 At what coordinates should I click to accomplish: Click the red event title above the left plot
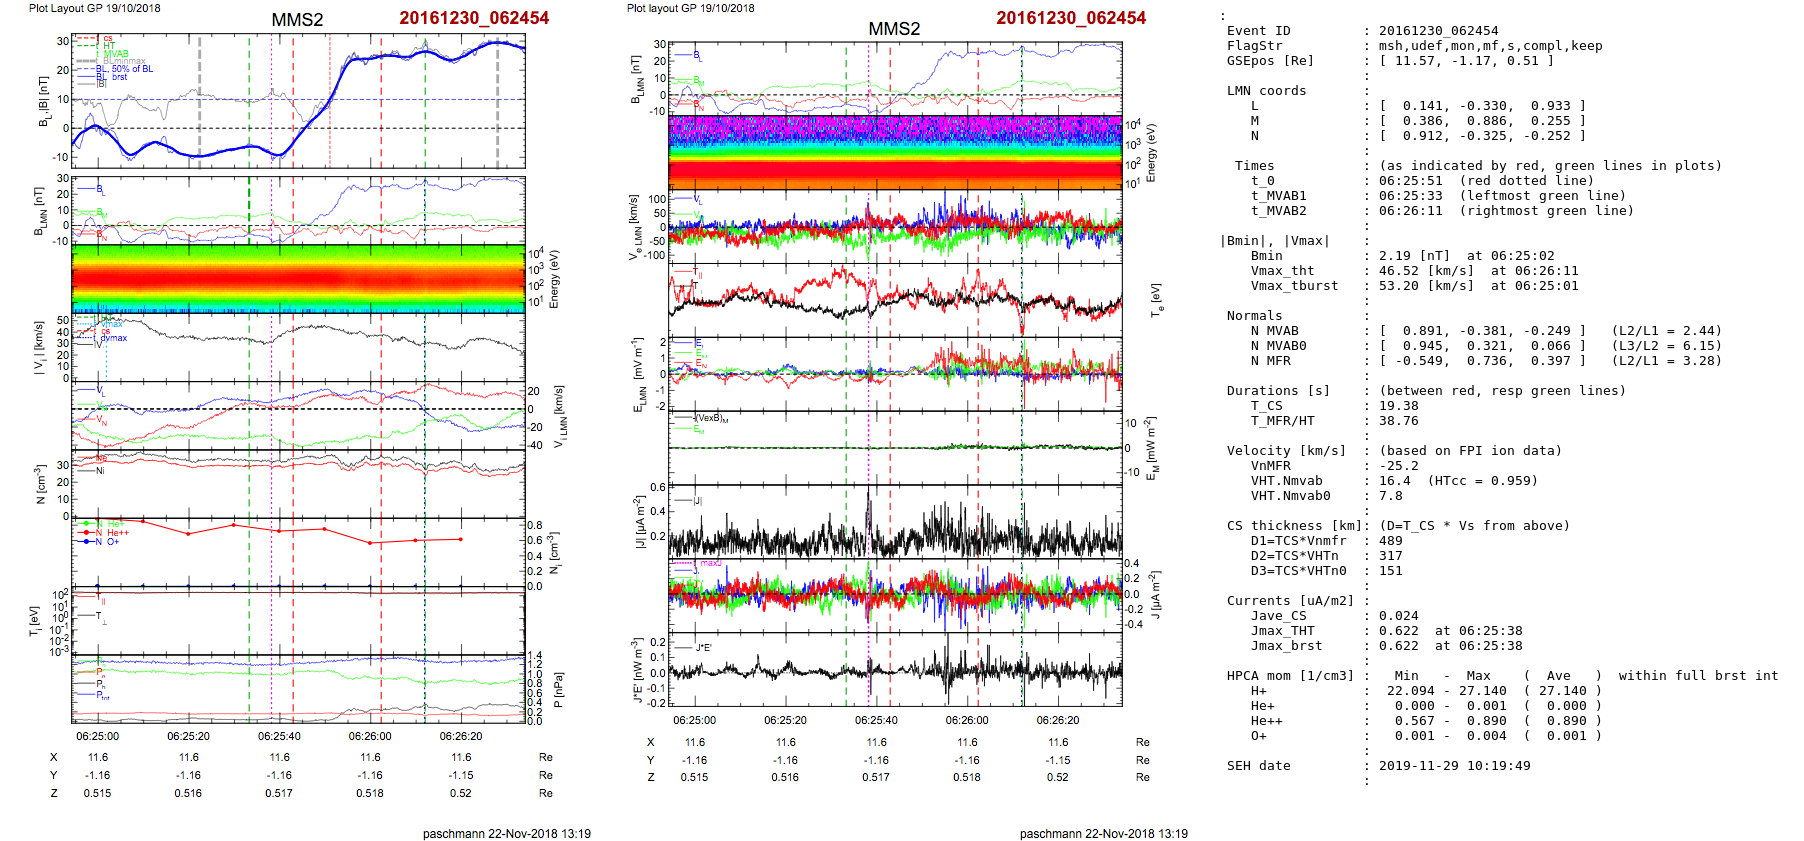474,18
